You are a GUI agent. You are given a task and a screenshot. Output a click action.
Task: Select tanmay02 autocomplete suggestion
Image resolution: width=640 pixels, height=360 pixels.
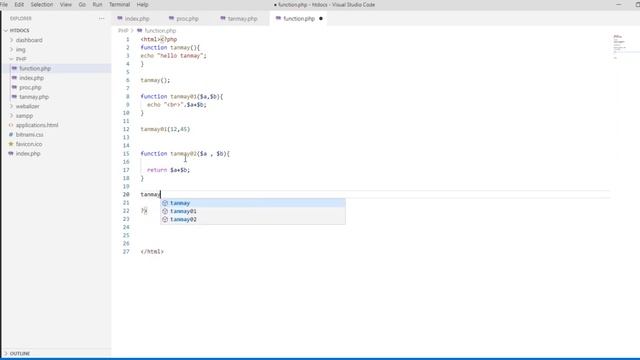click(x=253, y=219)
